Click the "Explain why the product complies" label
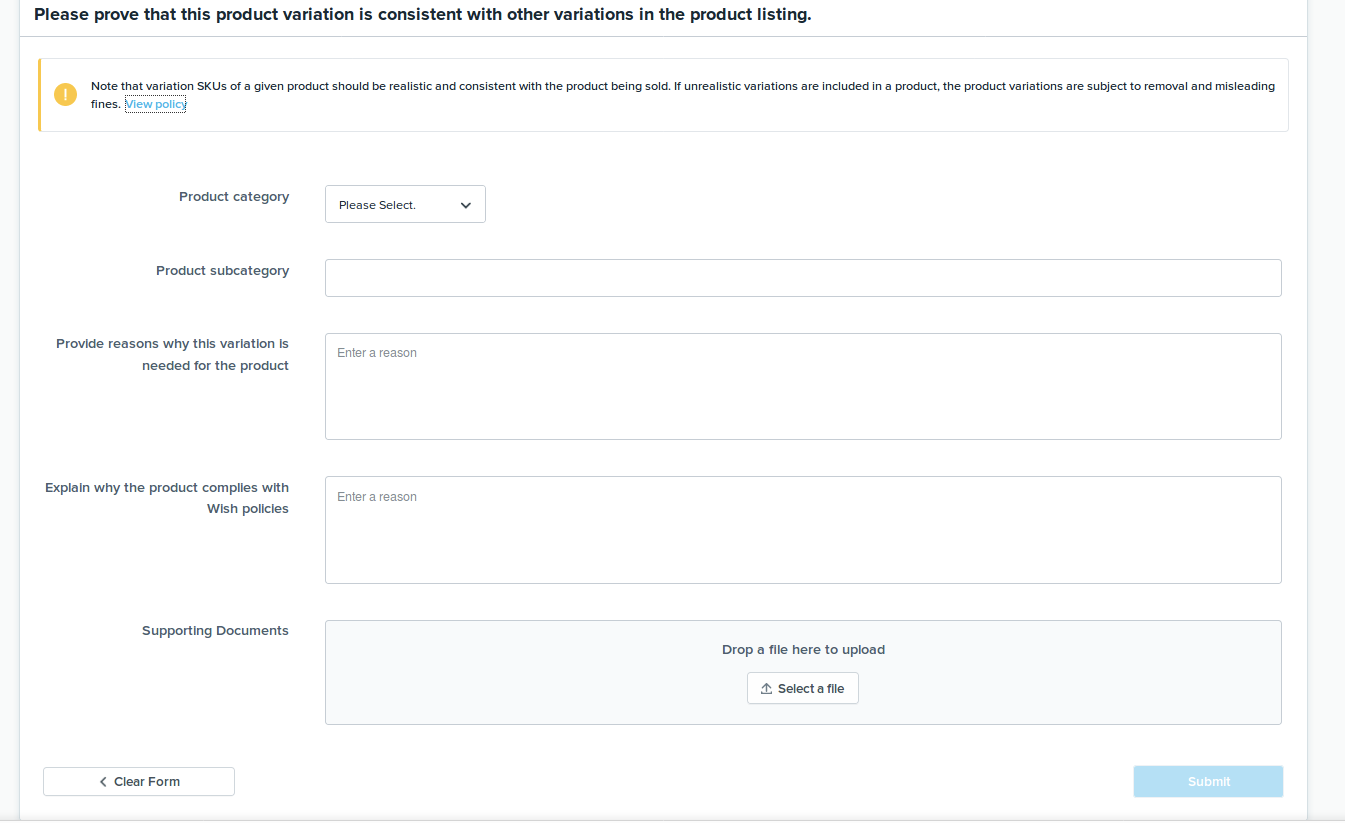The image size is (1345, 823). (167, 488)
